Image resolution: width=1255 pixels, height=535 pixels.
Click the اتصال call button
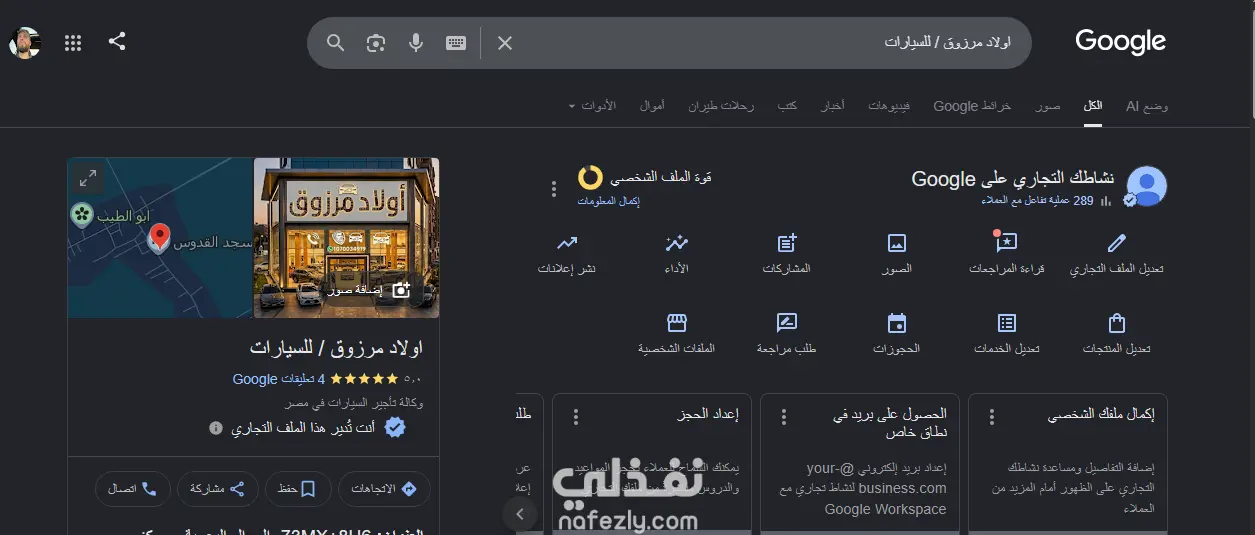tap(132, 489)
